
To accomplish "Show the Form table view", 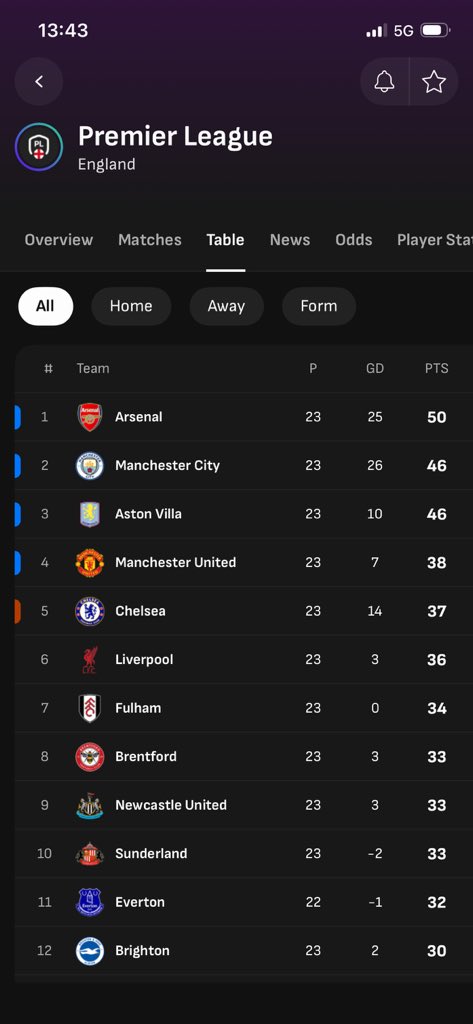I will pos(319,306).
